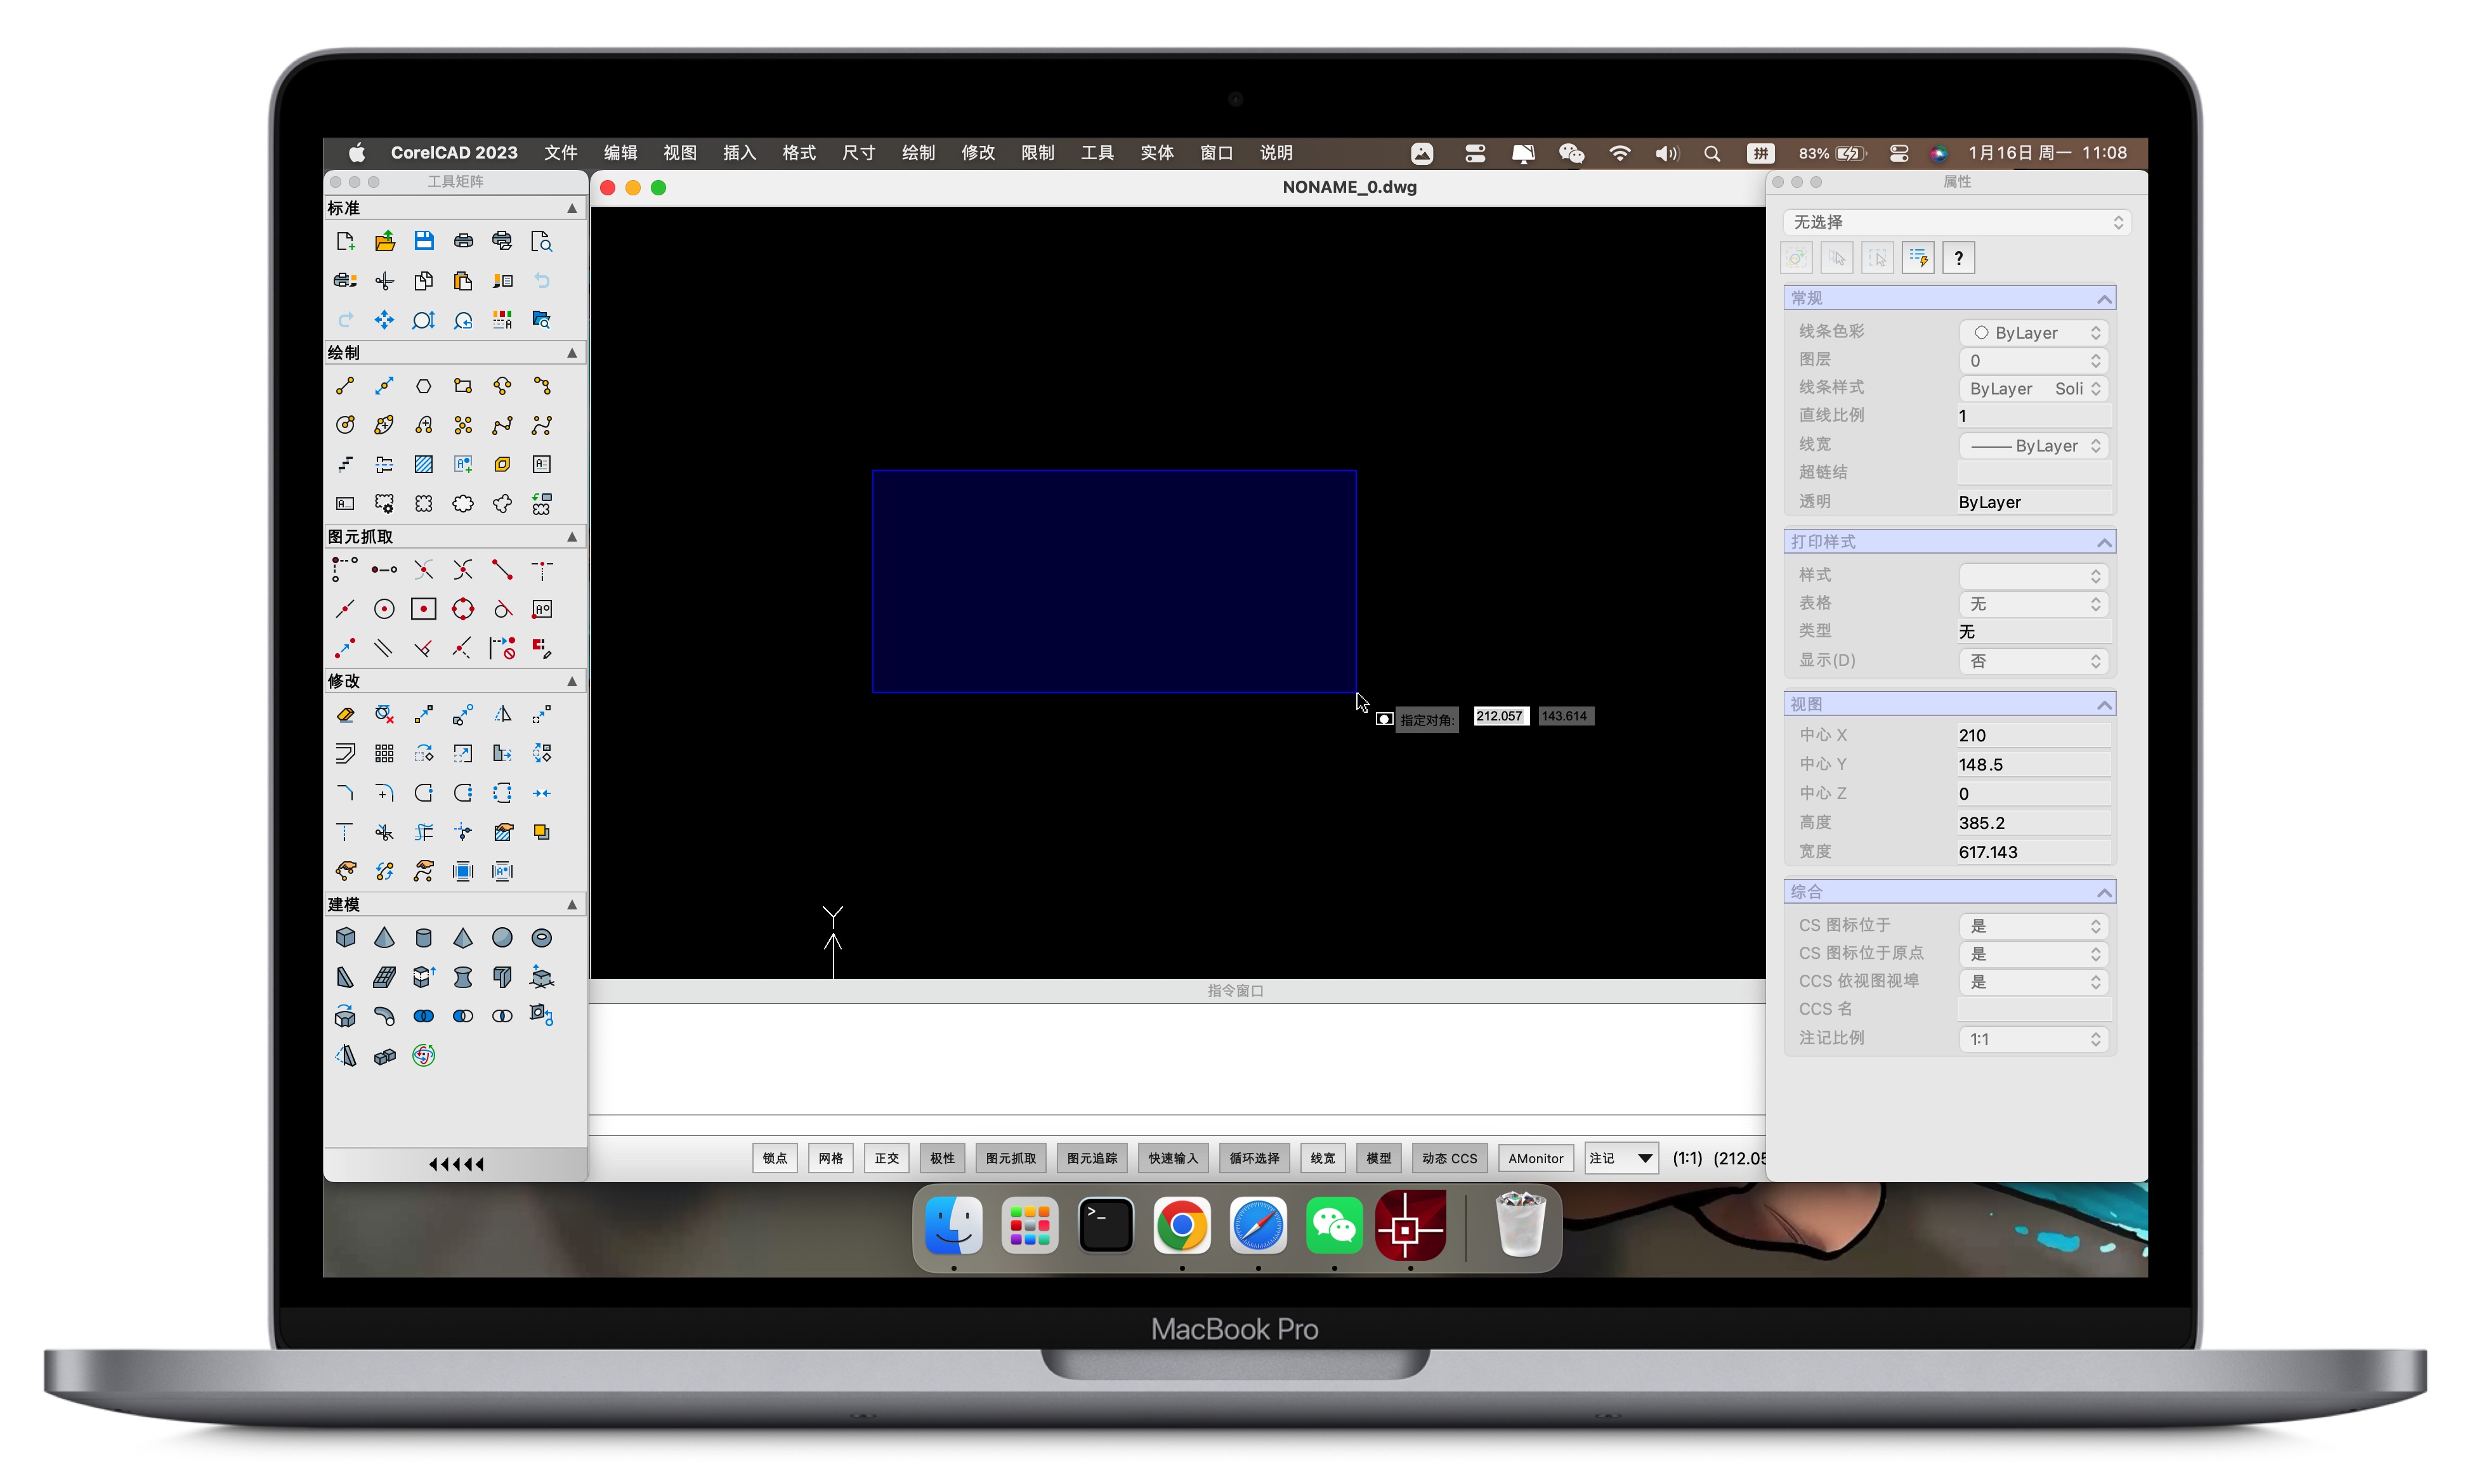Screen dimensions: 2474x1484
Task: Open the 线条色彩 ByLayer dropdown
Action: [x=2034, y=332]
